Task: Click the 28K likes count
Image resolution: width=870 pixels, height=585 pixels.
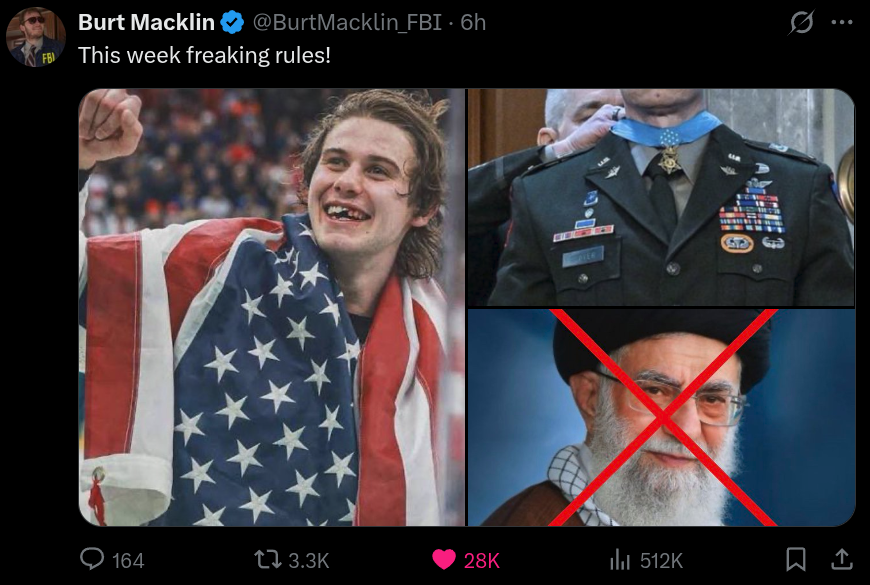Action: (482, 561)
